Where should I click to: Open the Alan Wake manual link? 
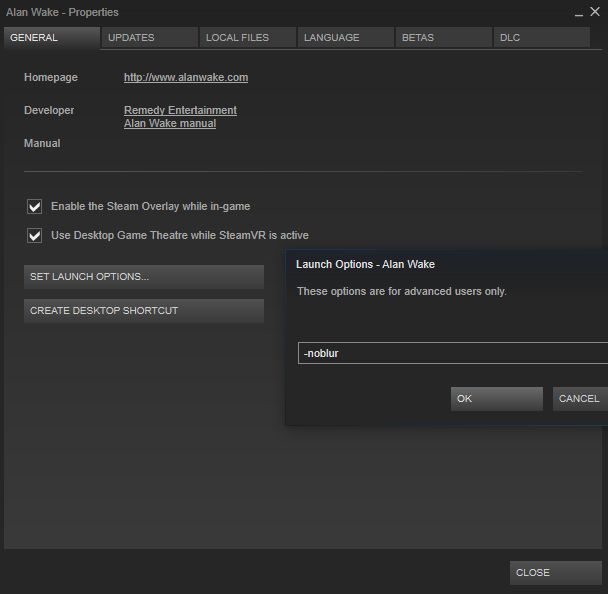[x=170, y=124]
